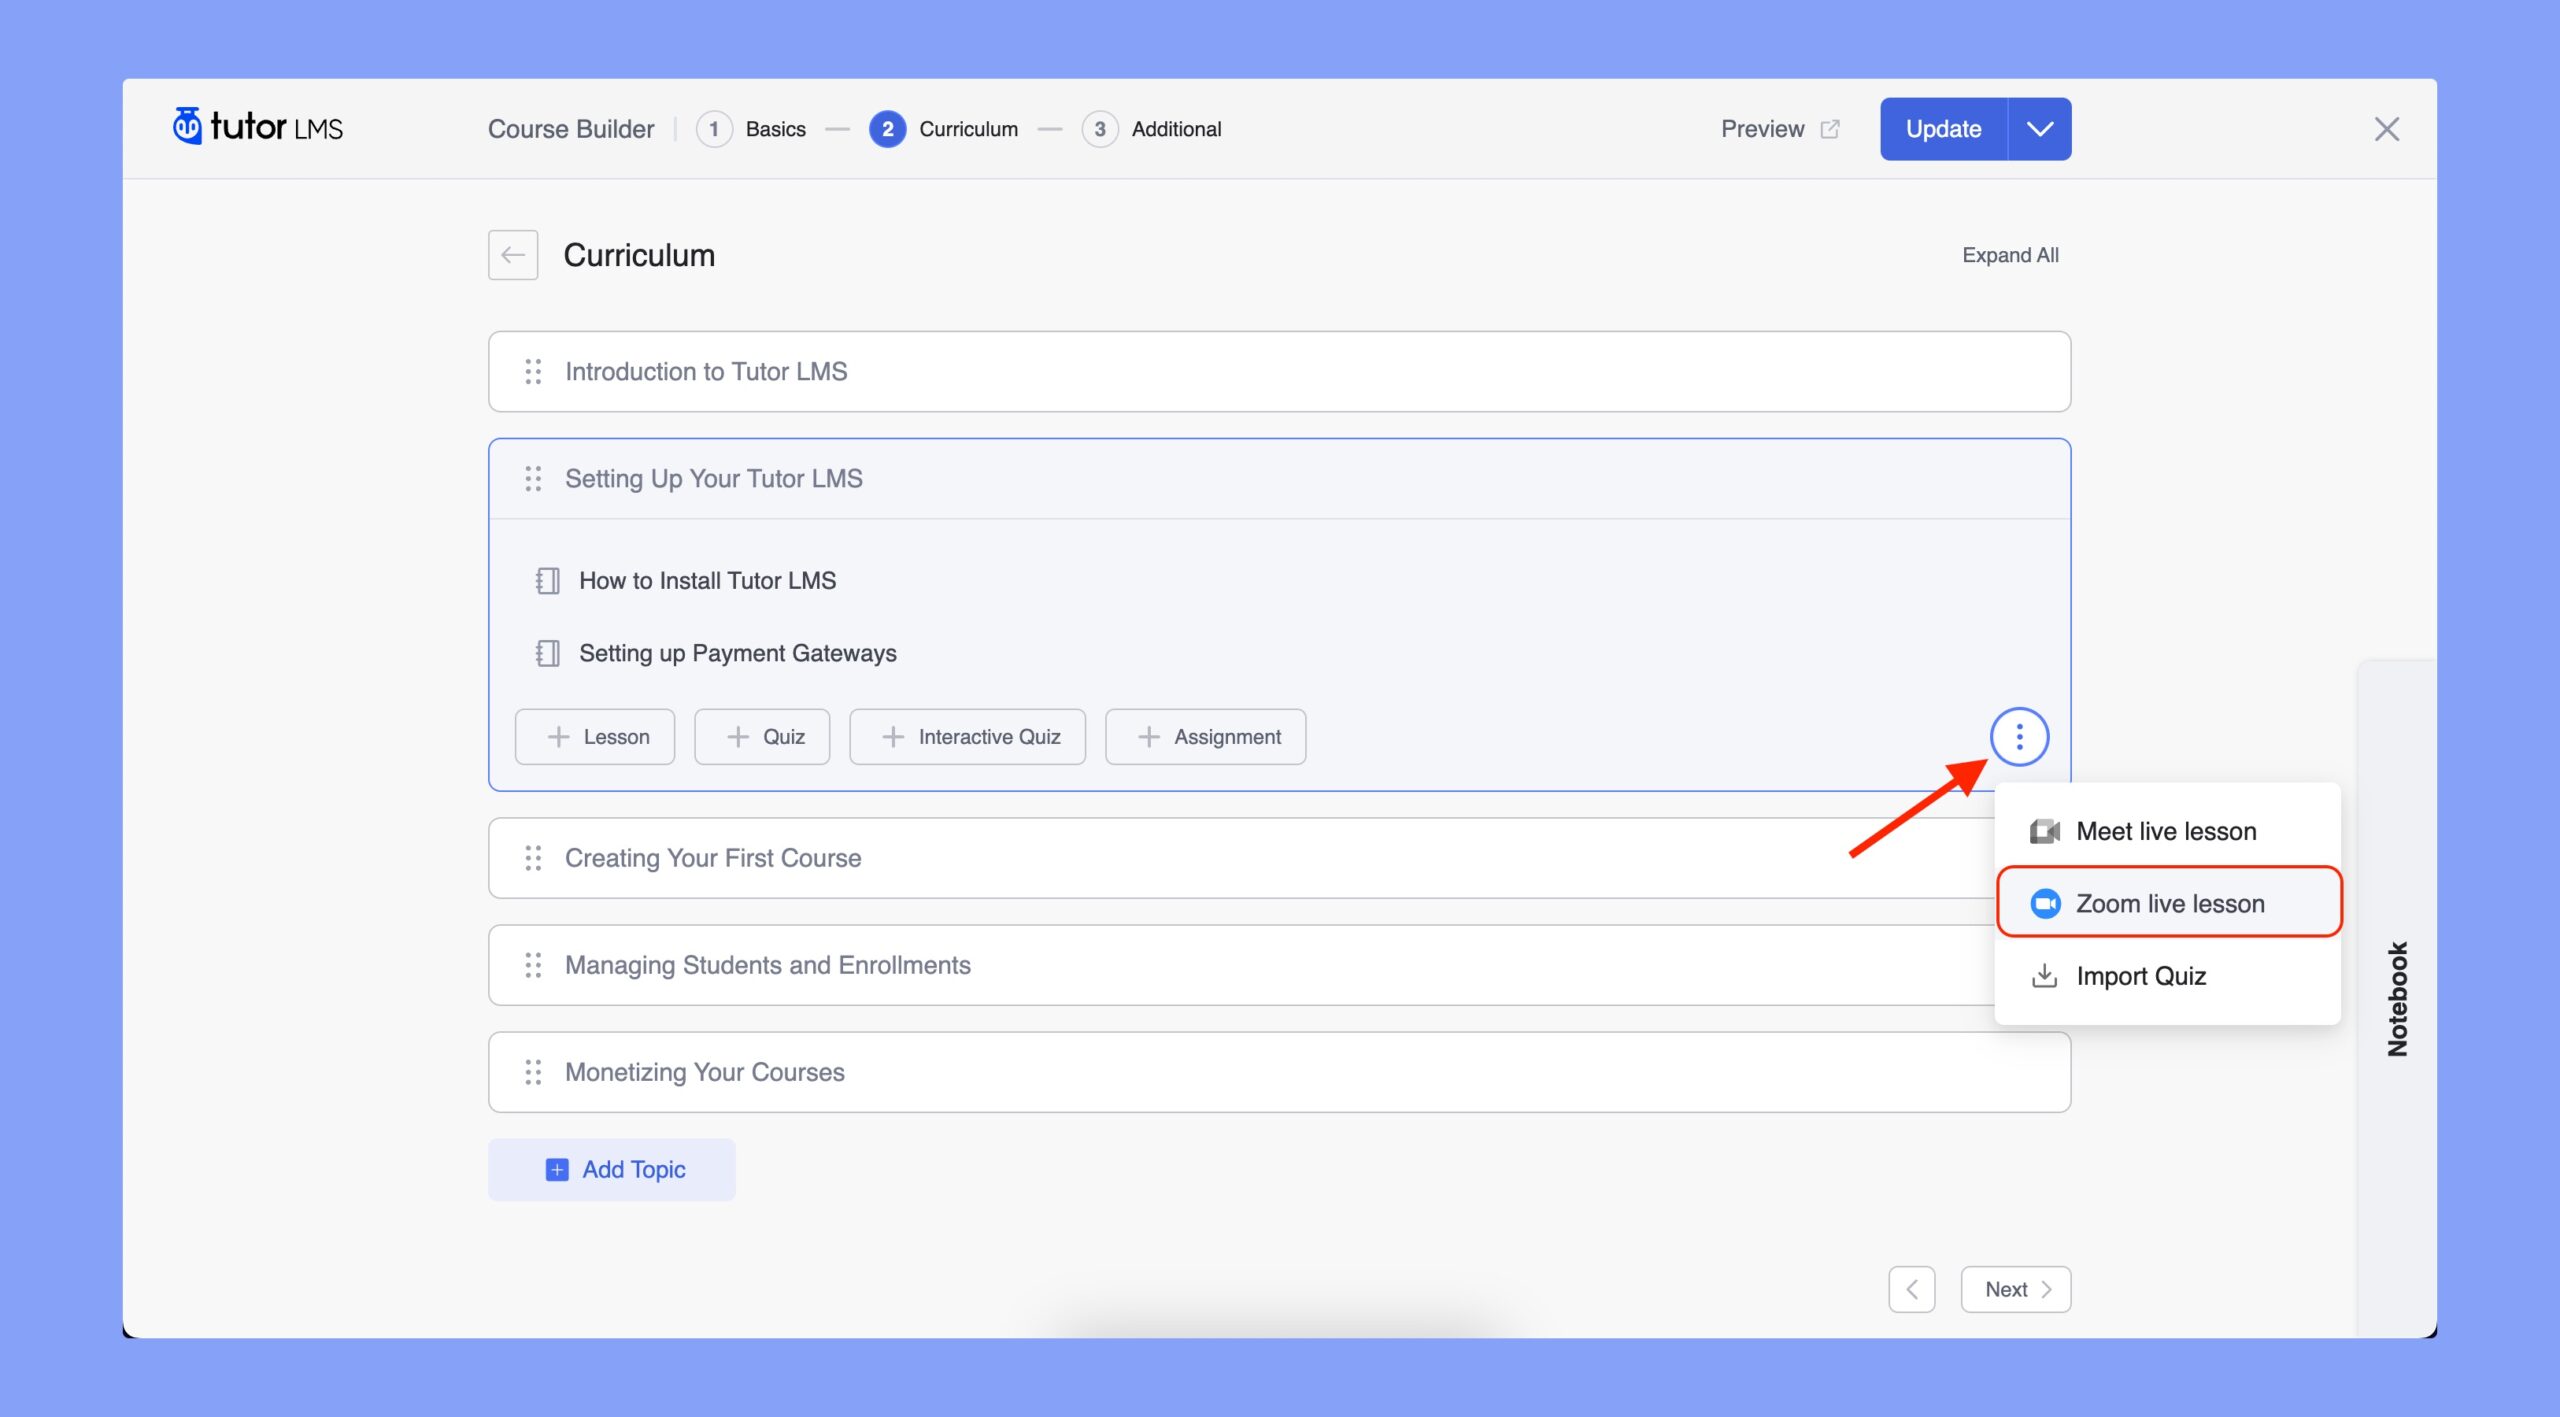The image size is (2560, 1417).
Task: Expand the Monetizing Your Courses topic
Action: coord(1279,1072)
